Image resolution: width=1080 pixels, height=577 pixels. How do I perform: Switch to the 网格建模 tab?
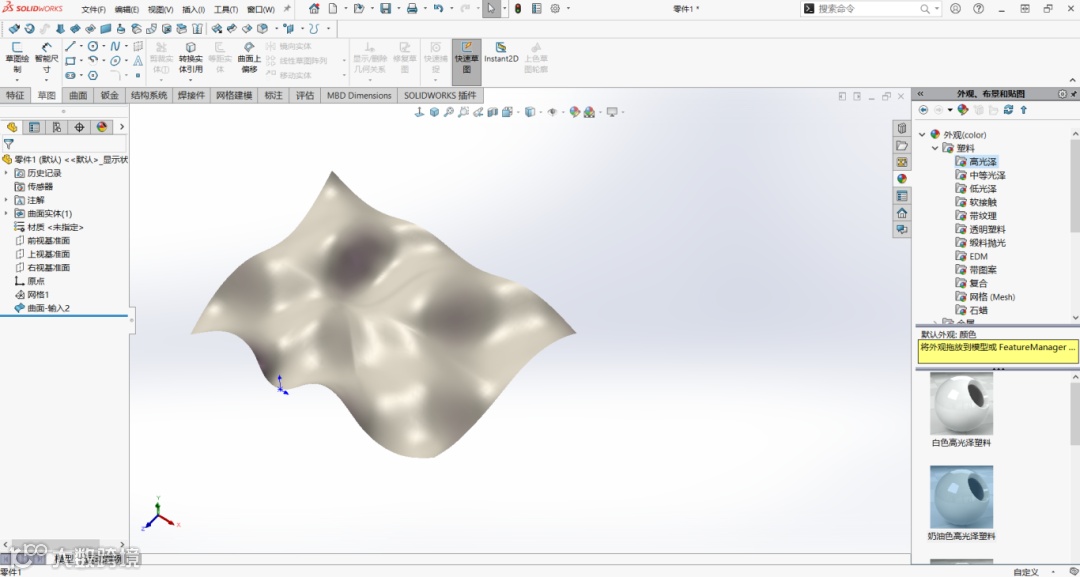tap(233, 96)
